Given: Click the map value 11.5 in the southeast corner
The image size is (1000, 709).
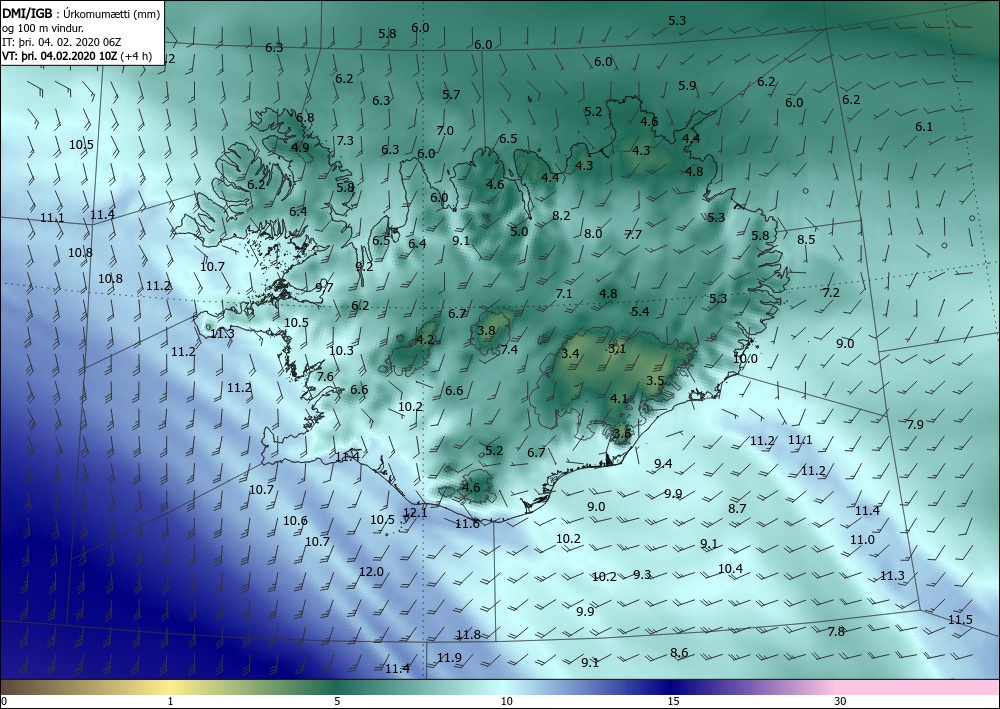Looking at the screenshot, I should (960, 619).
